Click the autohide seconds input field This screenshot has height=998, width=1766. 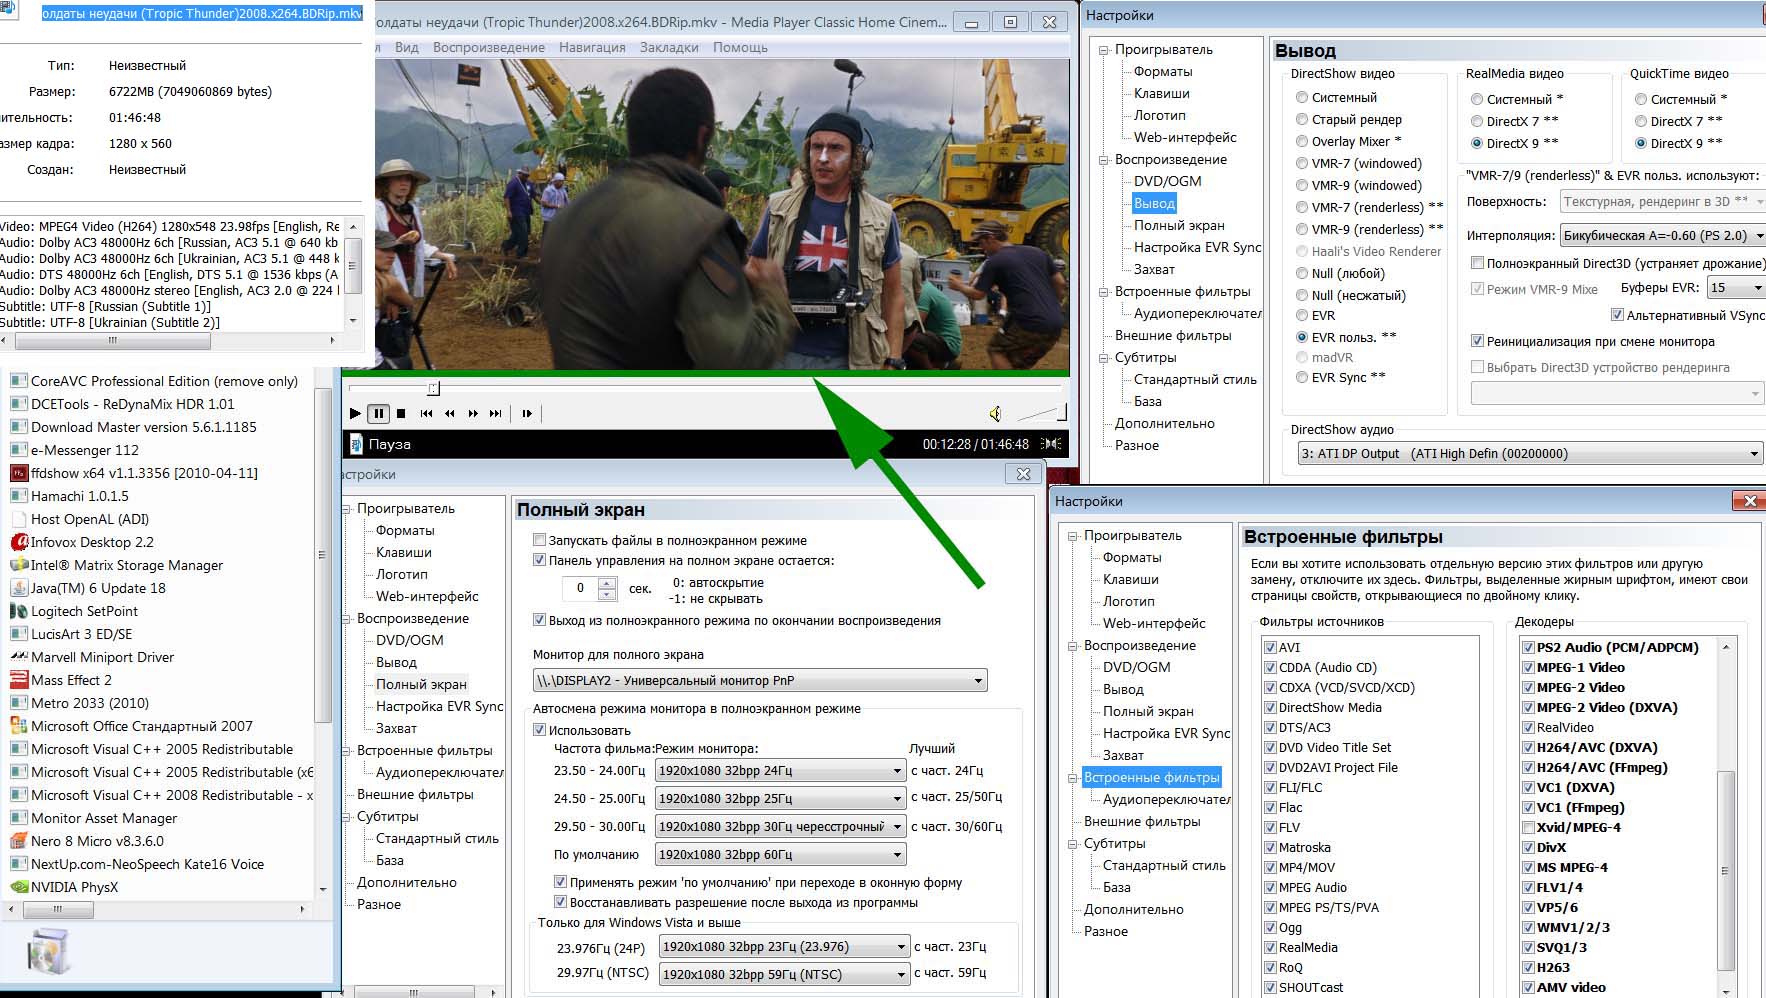click(x=580, y=589)
